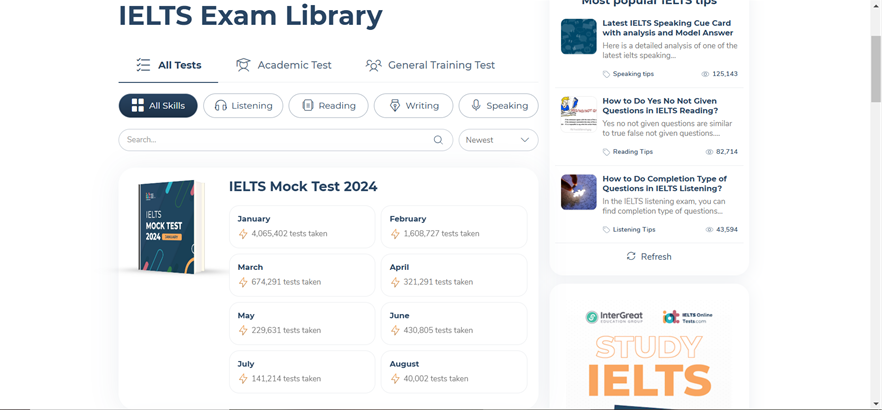Screen dimensions: 885x410
Task: Open the February mock test
Action: point(454,226)
